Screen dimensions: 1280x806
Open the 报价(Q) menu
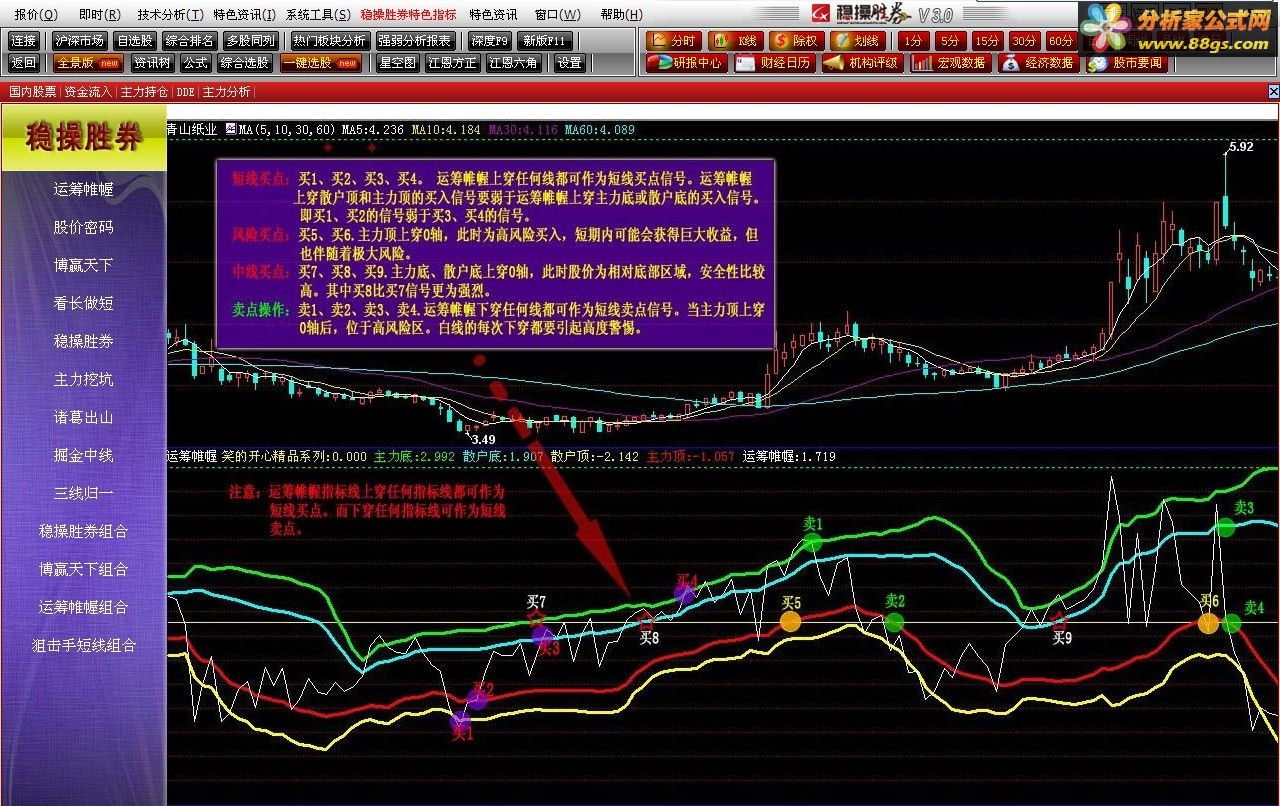(36, 14)
